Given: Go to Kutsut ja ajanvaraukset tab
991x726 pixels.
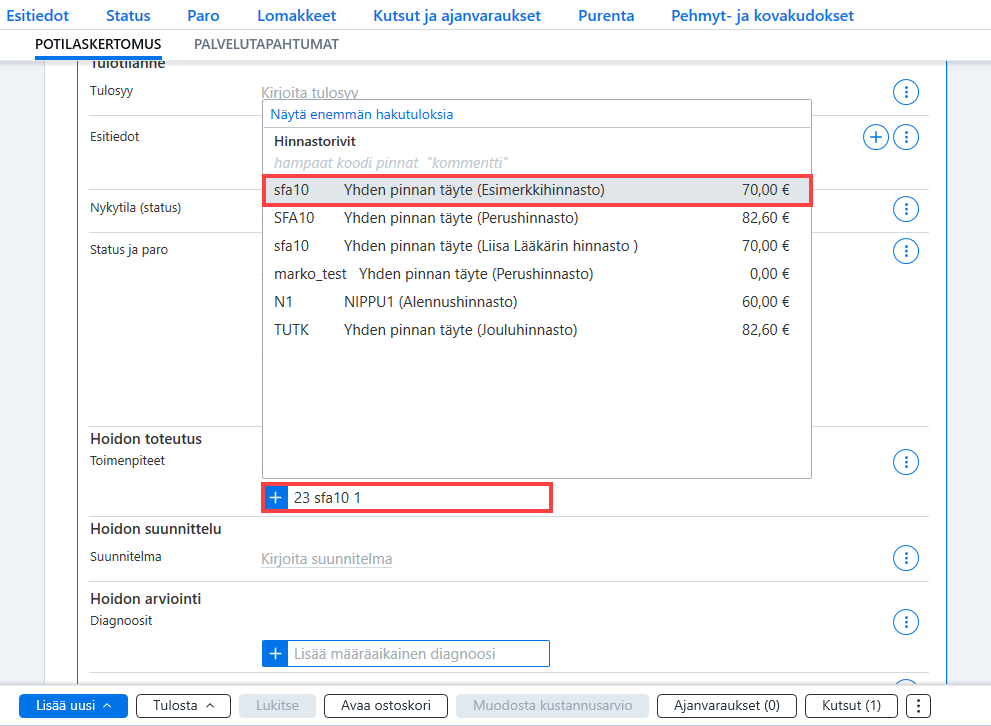Looking at the screenshot, I should [x=457, y=16].
